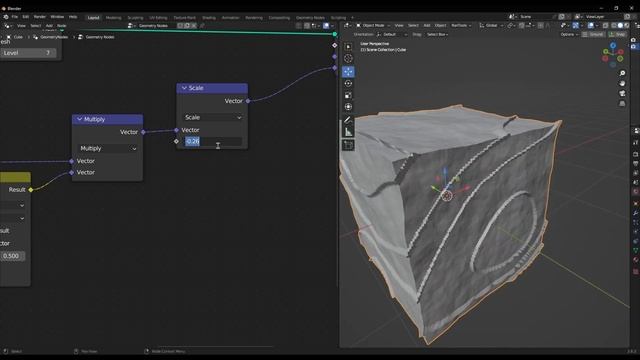Open the Window menu
This screenshot has height=360, width=640.
pos(57,17)
